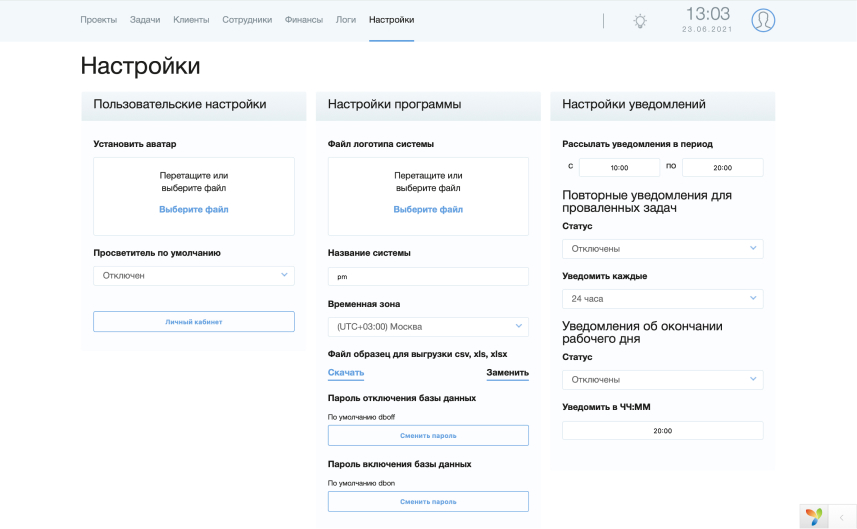This screenshot has height=529, width=857.
Task: Click the notification start time 10:00 field
Action: coord(619,168)
